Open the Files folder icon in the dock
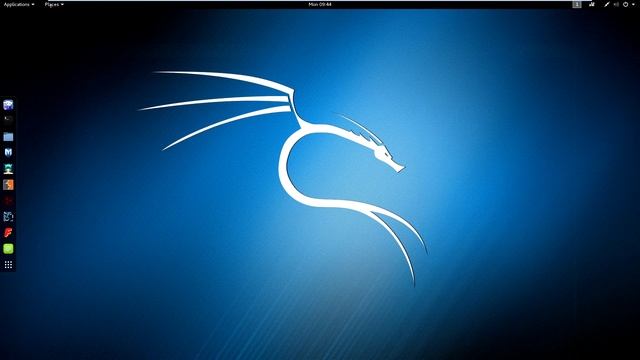 pos(8,137)
